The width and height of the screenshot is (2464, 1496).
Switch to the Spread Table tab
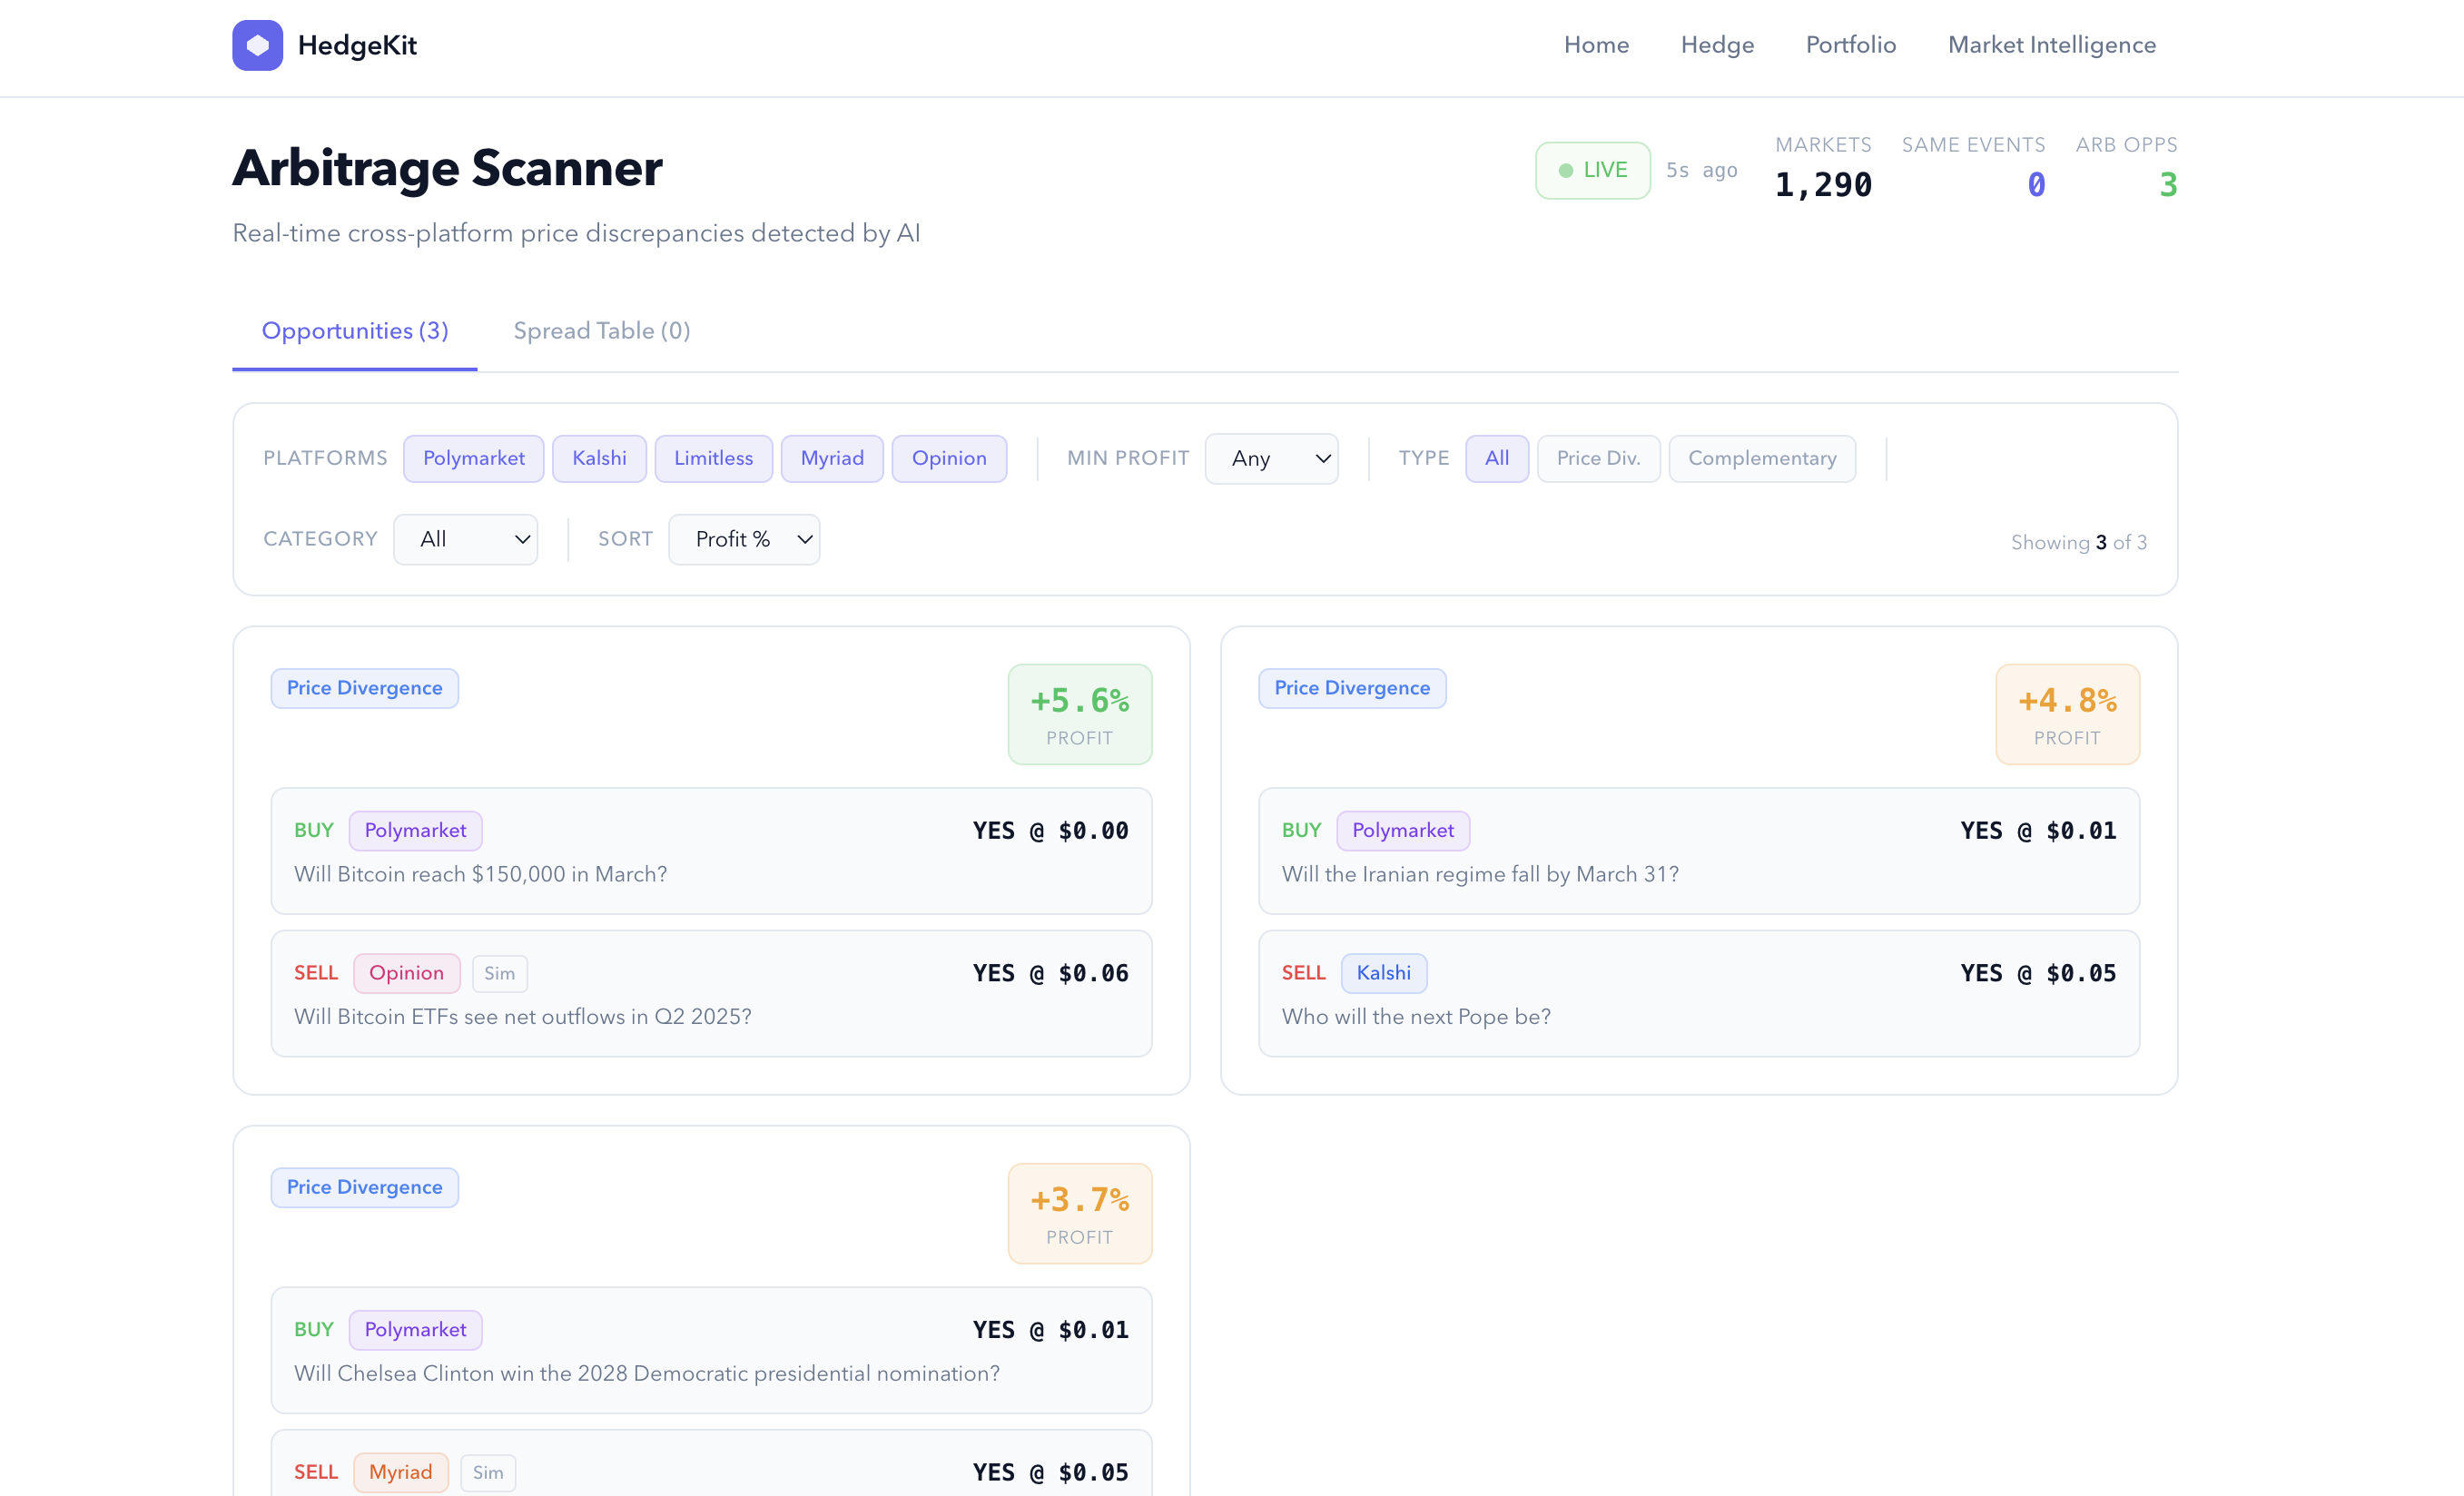click(x=601, y=331)
